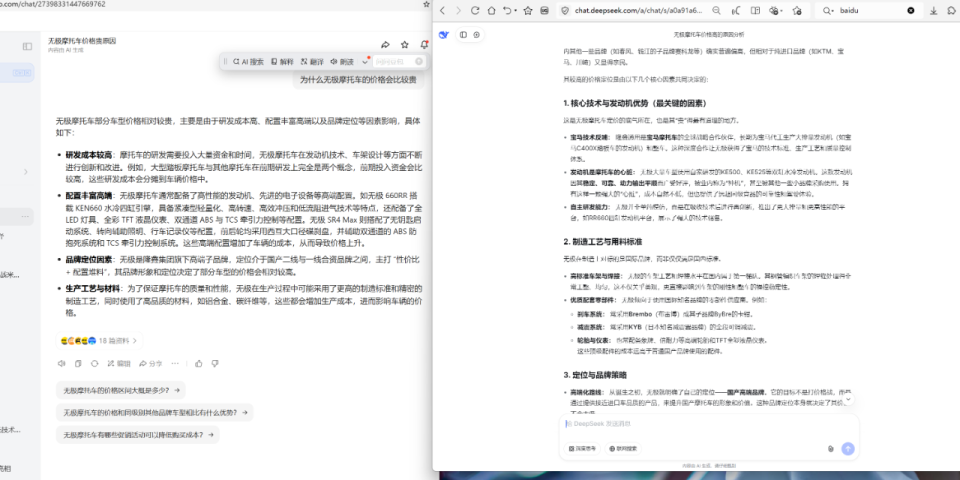Viewport: 960px width, 480px height.
Task: Open search engine dropdown in search box
Action: [x=829, y=10]
